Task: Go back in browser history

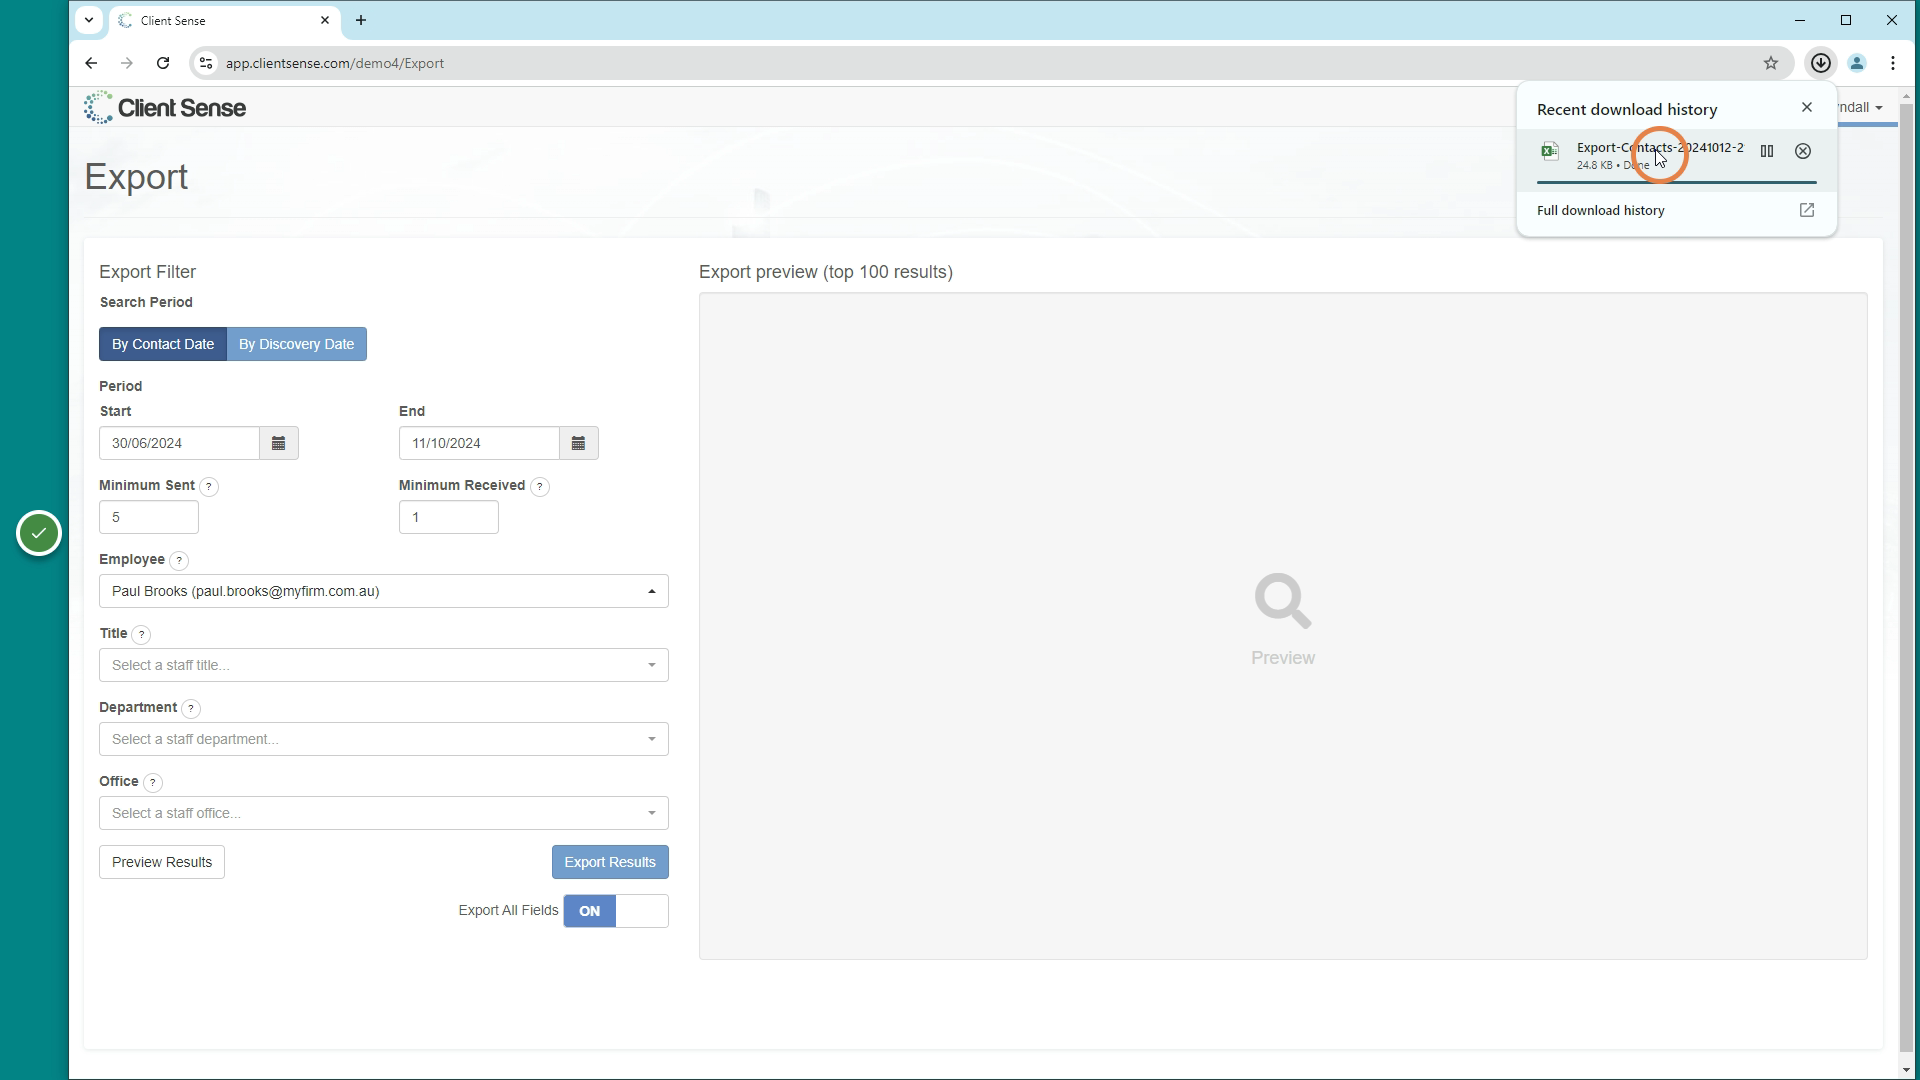Action: click(91, 63)
